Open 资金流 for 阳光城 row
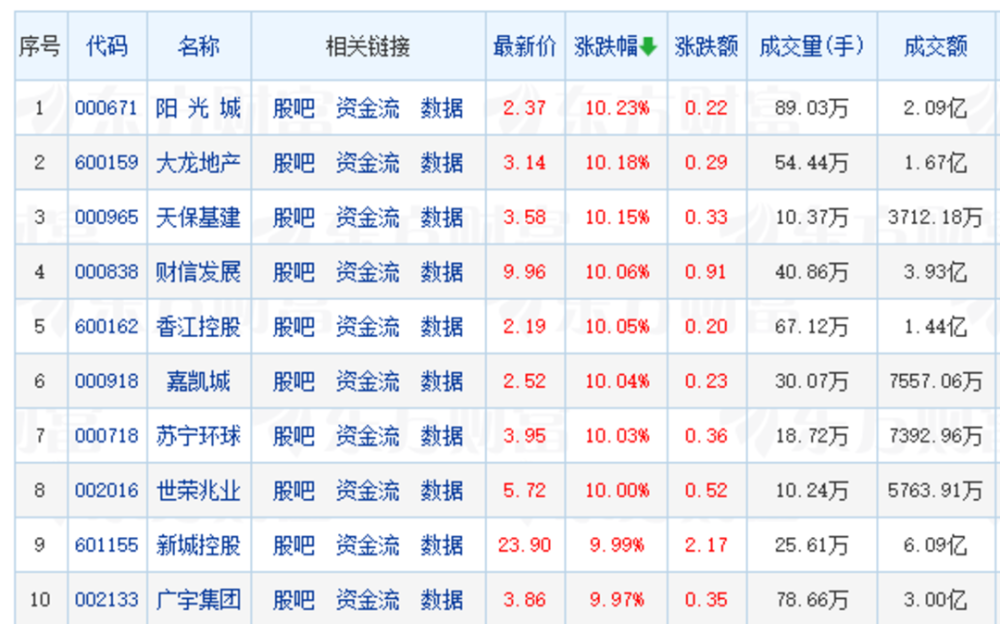Image resolution: width=1000 pixels, height=624 pixels. click(368, 108)
